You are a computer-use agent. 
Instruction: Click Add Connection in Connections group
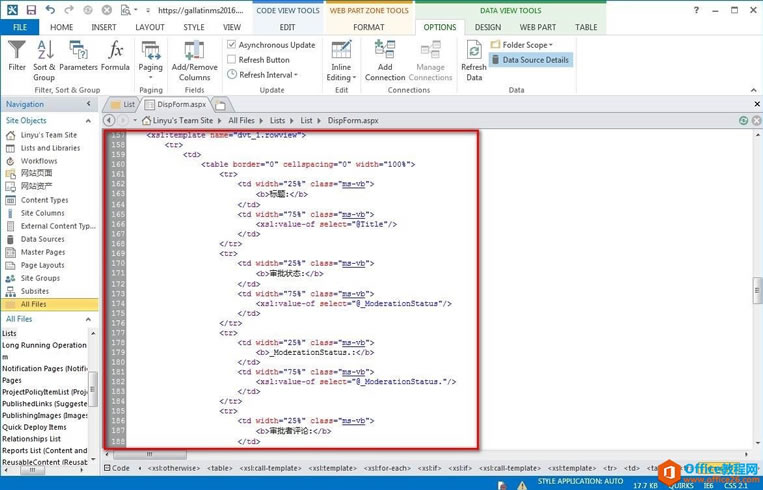[x=385, y=60]
